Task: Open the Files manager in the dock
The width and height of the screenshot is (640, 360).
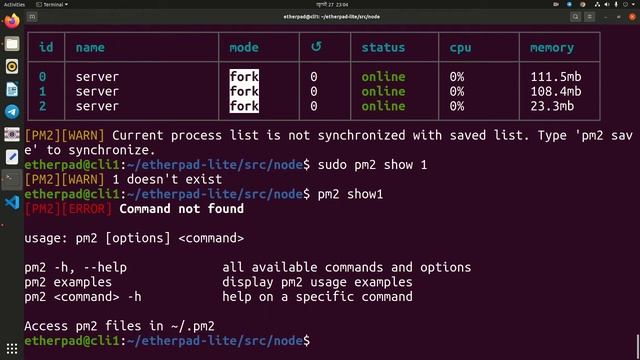Action: (12, 44)
